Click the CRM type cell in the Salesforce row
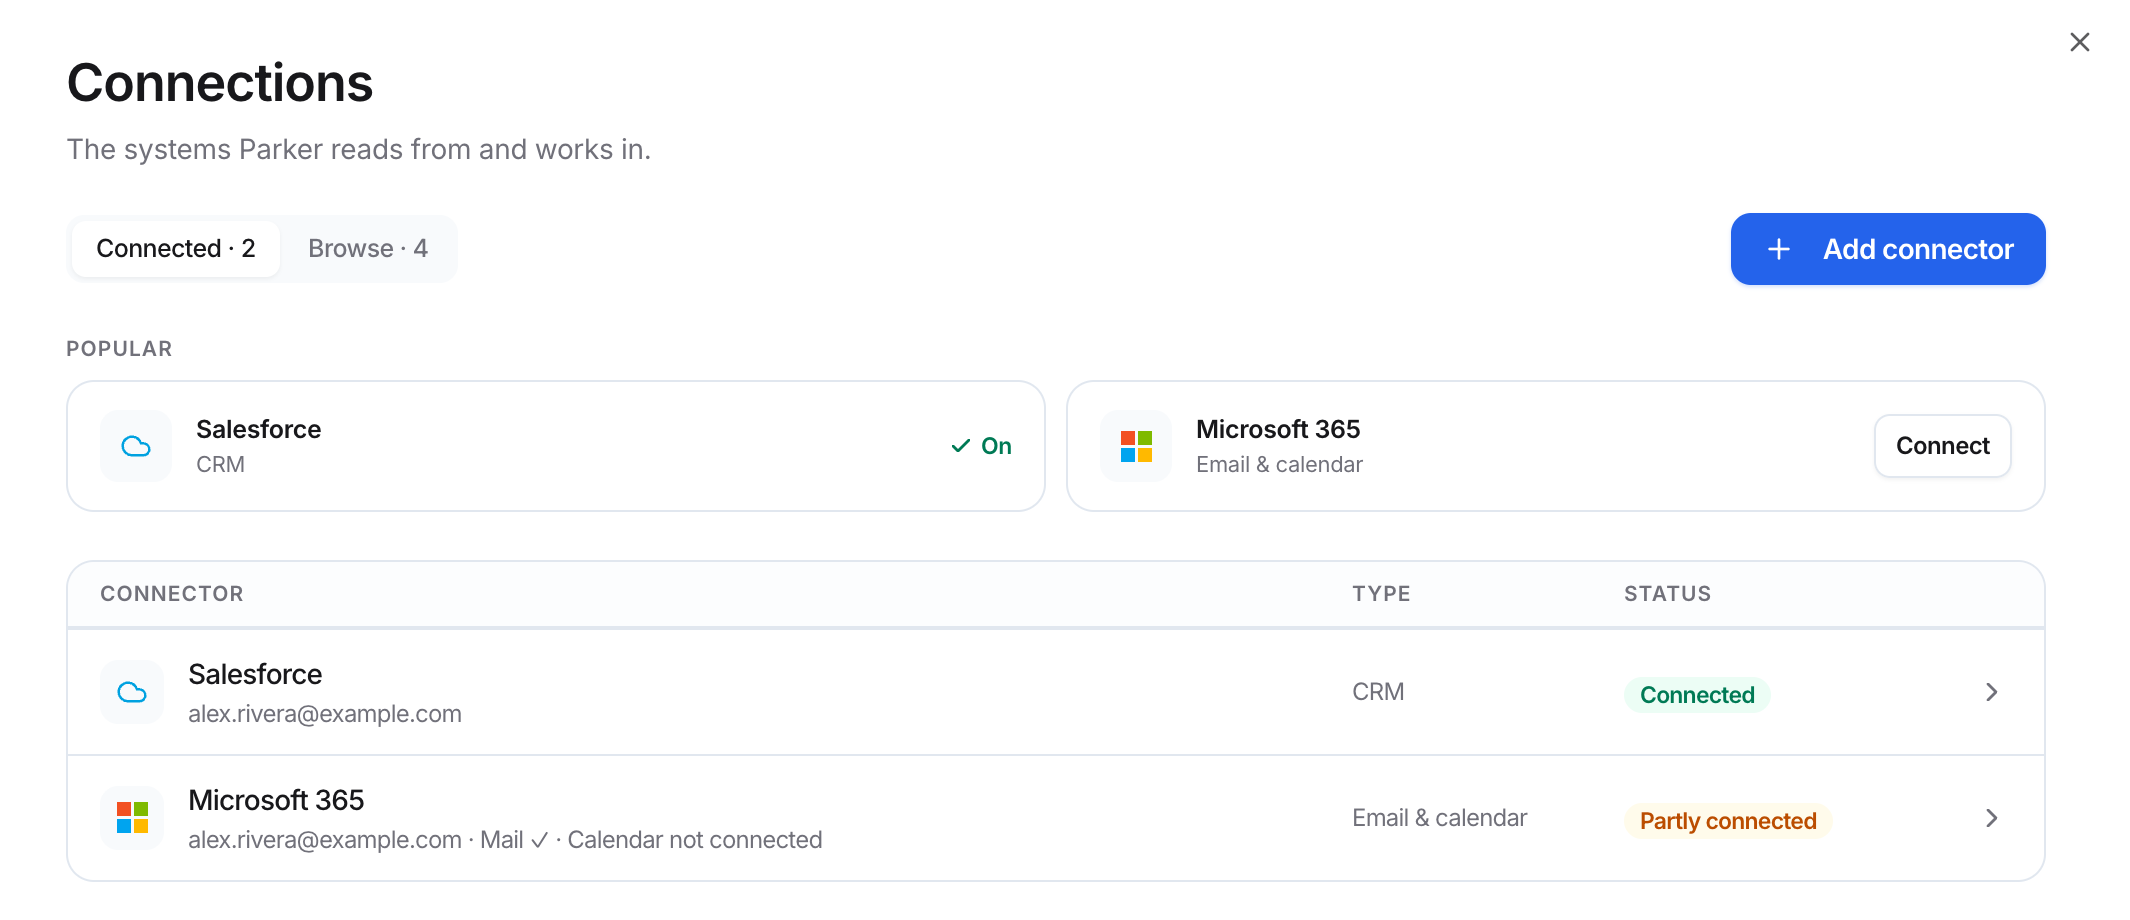This screenshot has height=920, width=2130. tap(1378, 692)
